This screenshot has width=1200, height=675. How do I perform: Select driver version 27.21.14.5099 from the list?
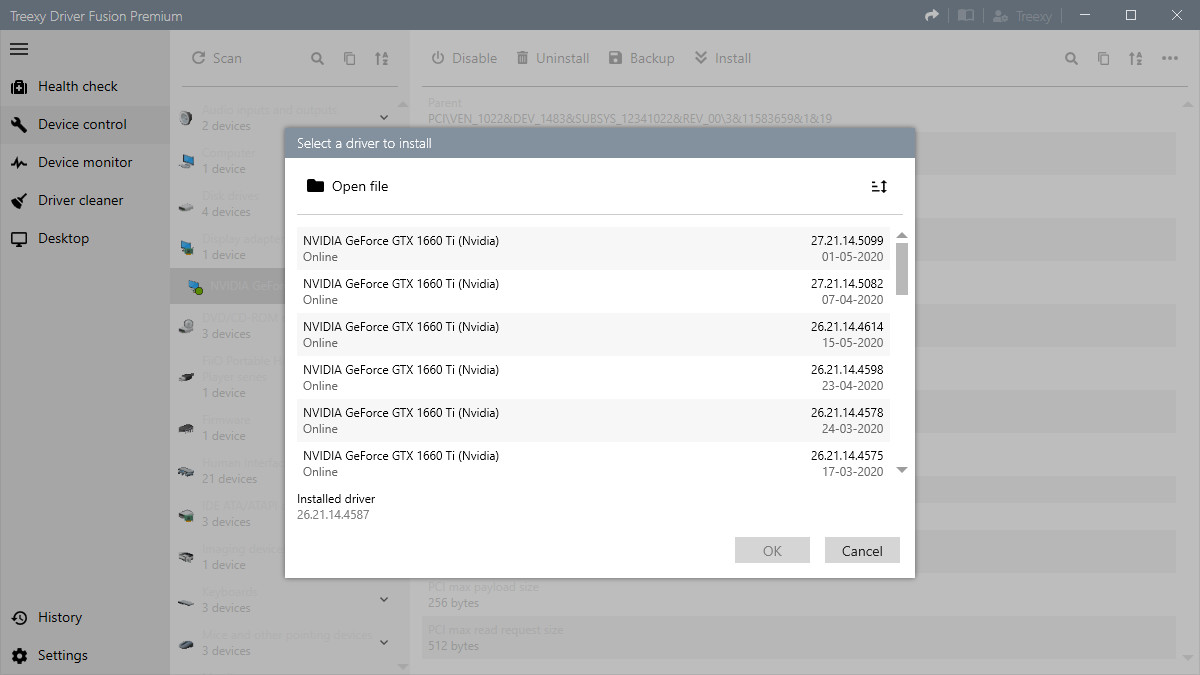(x=600, y=248)
